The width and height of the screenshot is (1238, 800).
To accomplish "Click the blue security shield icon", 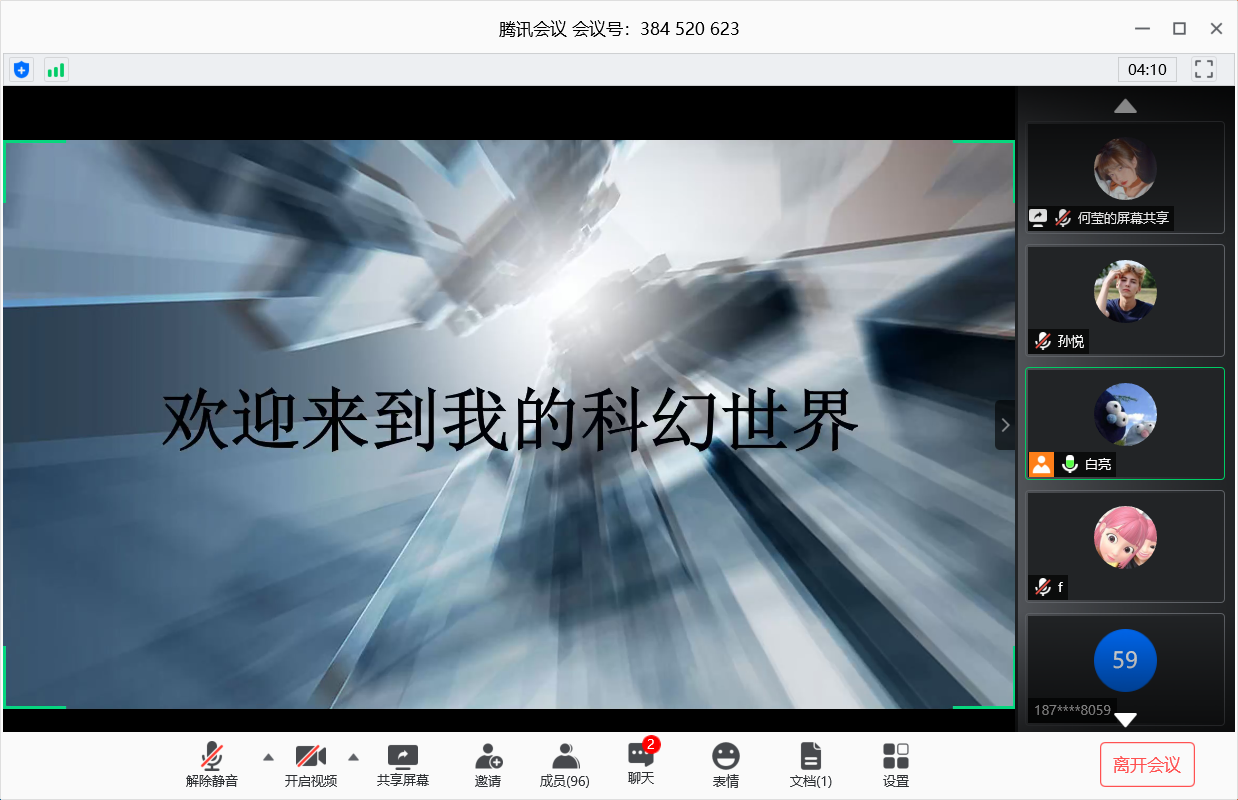I will point(21,69).
